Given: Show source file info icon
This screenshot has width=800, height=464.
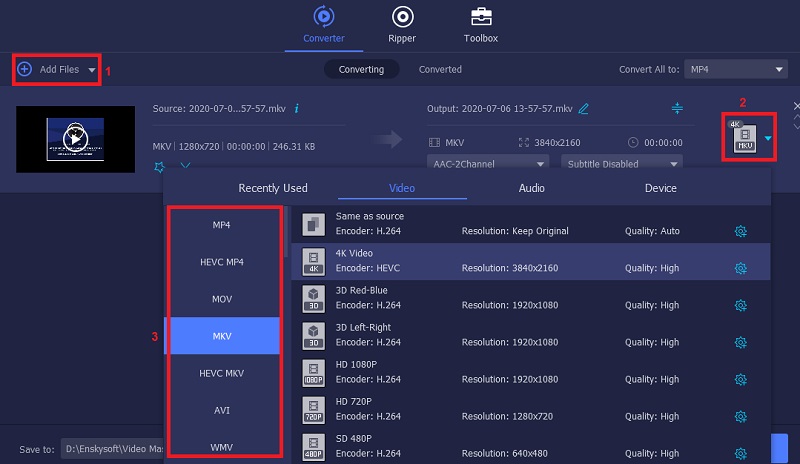Looking at the screenshot, I should 296,108.
